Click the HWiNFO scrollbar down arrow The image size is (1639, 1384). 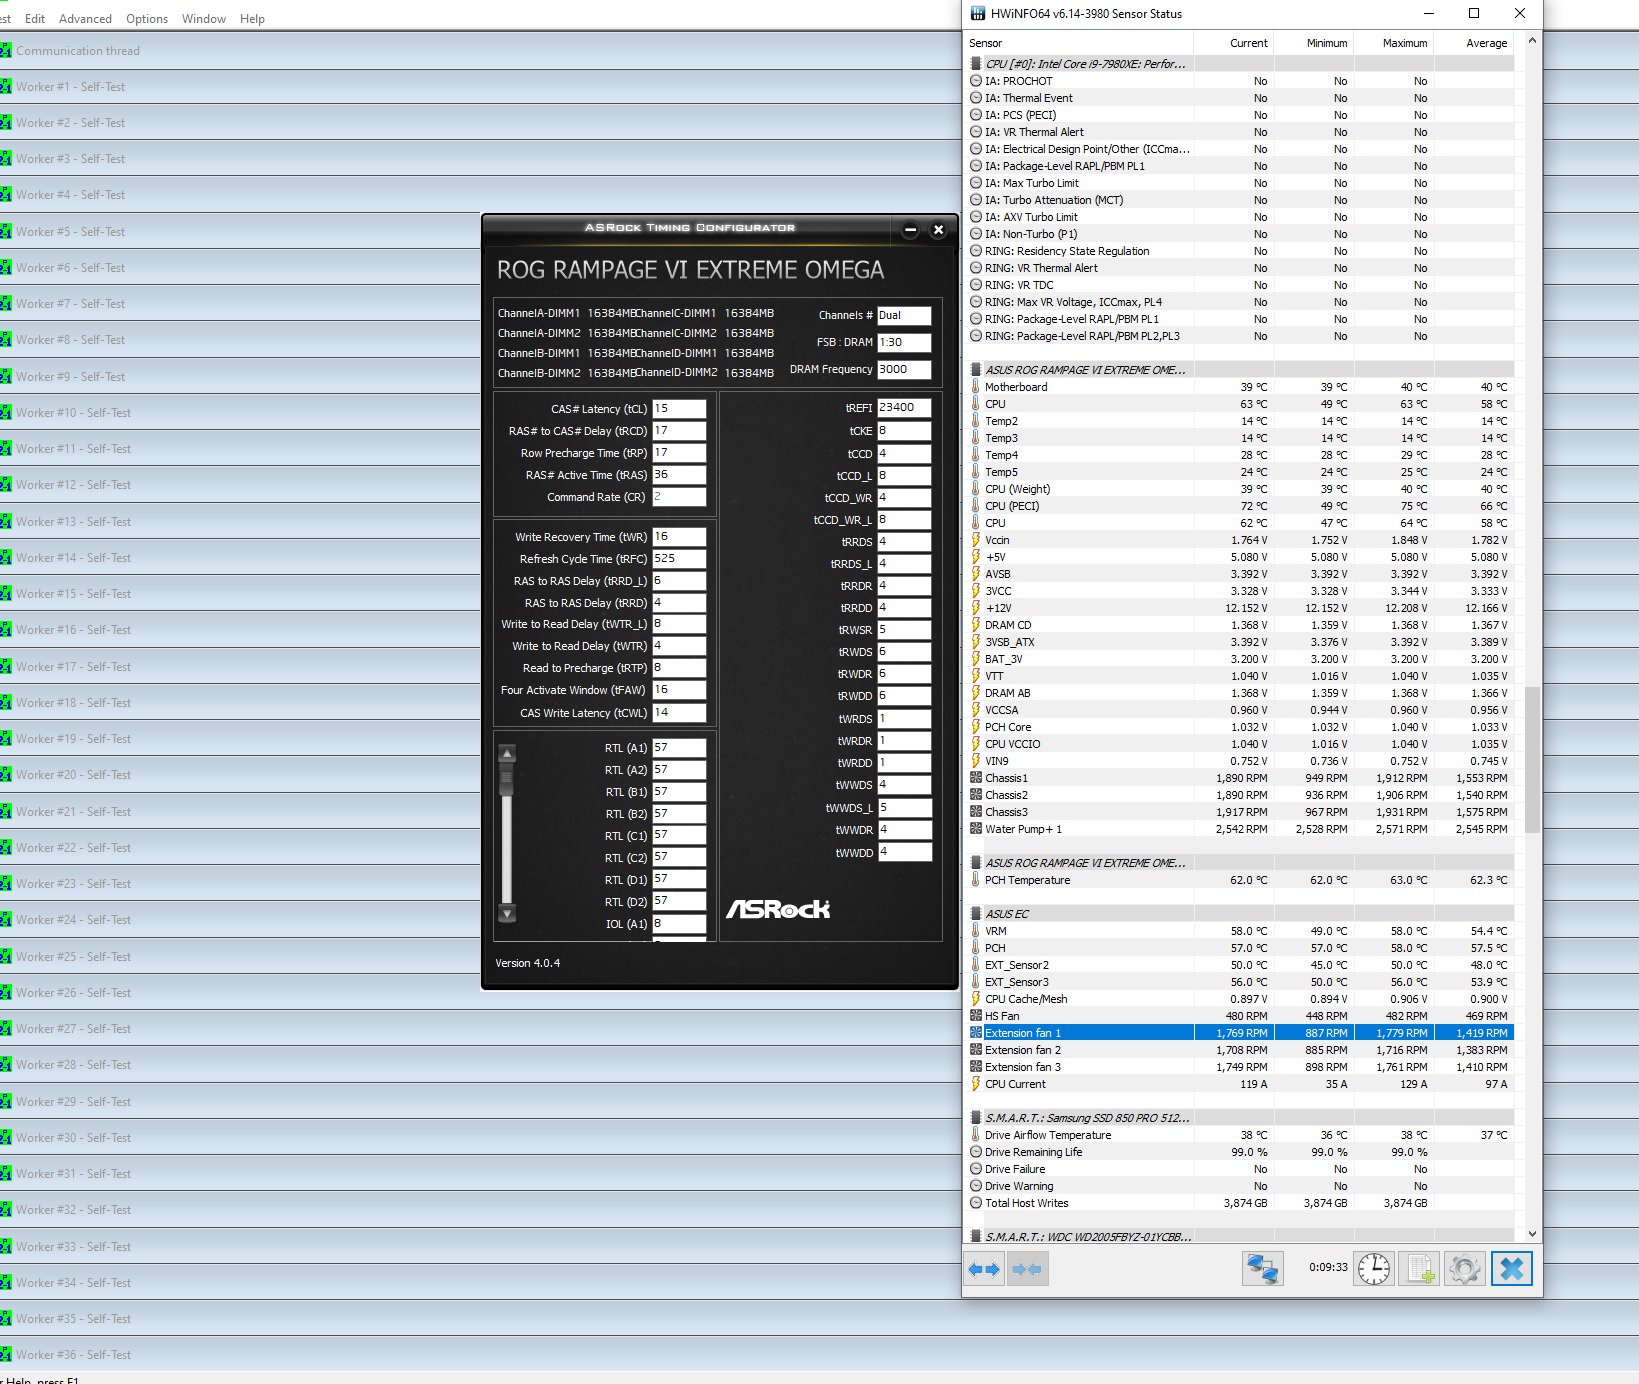coord(1532,1234)
